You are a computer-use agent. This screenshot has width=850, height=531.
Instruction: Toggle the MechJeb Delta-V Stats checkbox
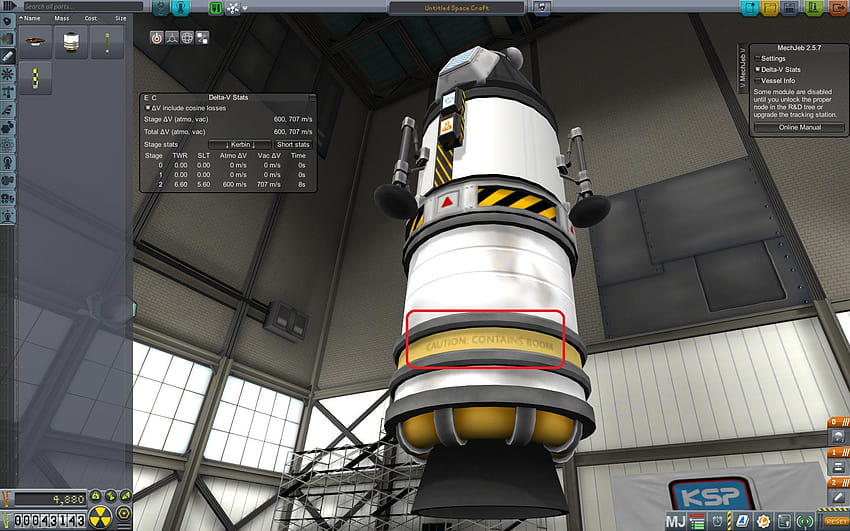(x=757, y=69)
